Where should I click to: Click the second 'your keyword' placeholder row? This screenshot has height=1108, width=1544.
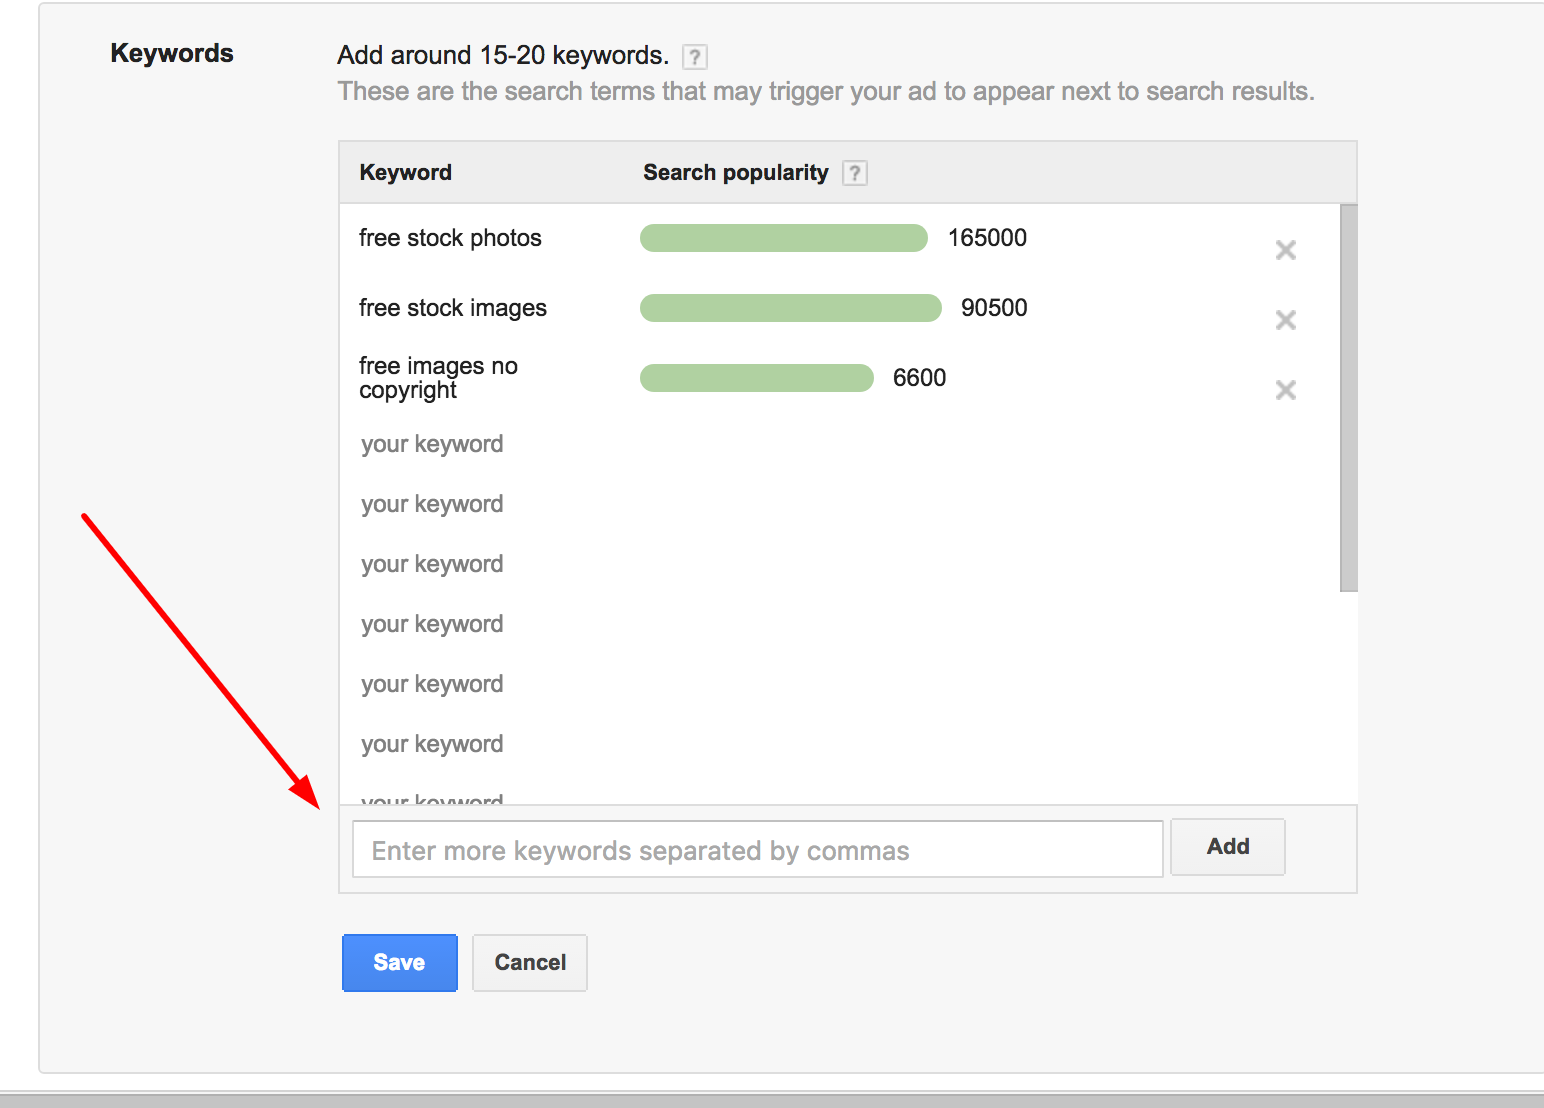pyautogui.click(x=432, y=504)
